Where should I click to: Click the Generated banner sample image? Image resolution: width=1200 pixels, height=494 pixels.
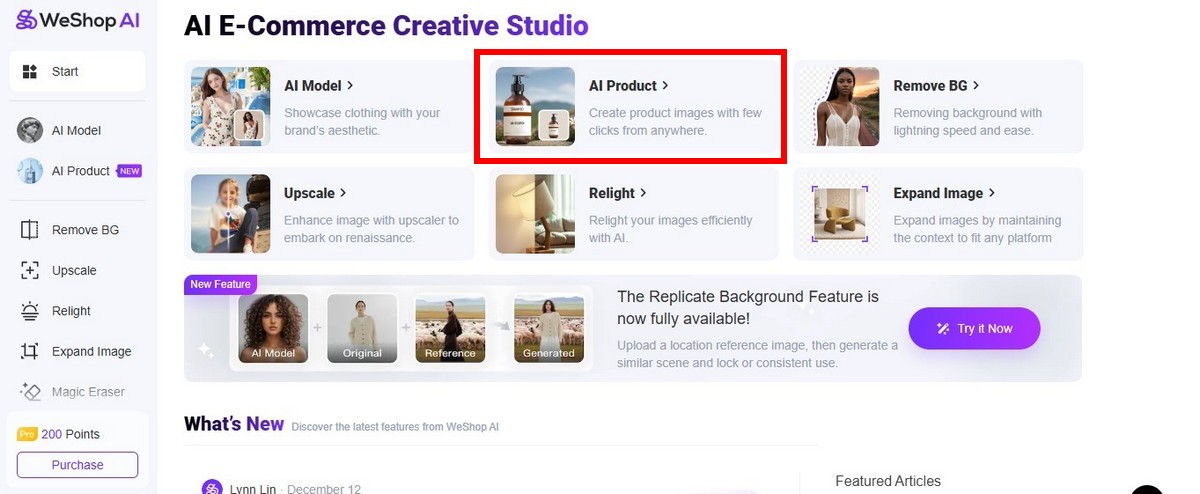pyautogui.click(x=549, y=328)
